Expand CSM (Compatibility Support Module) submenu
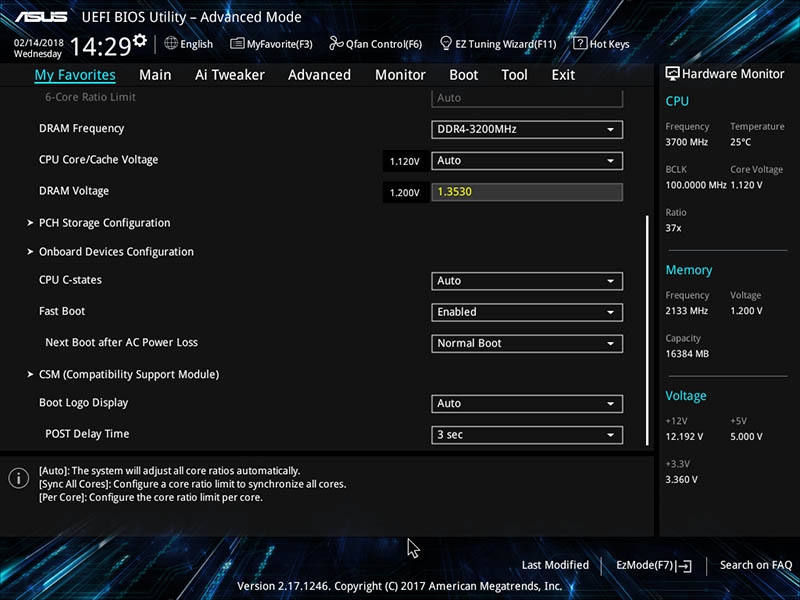Screen dimensions: 800x600 pyautogui.click(x=129, y=374)
